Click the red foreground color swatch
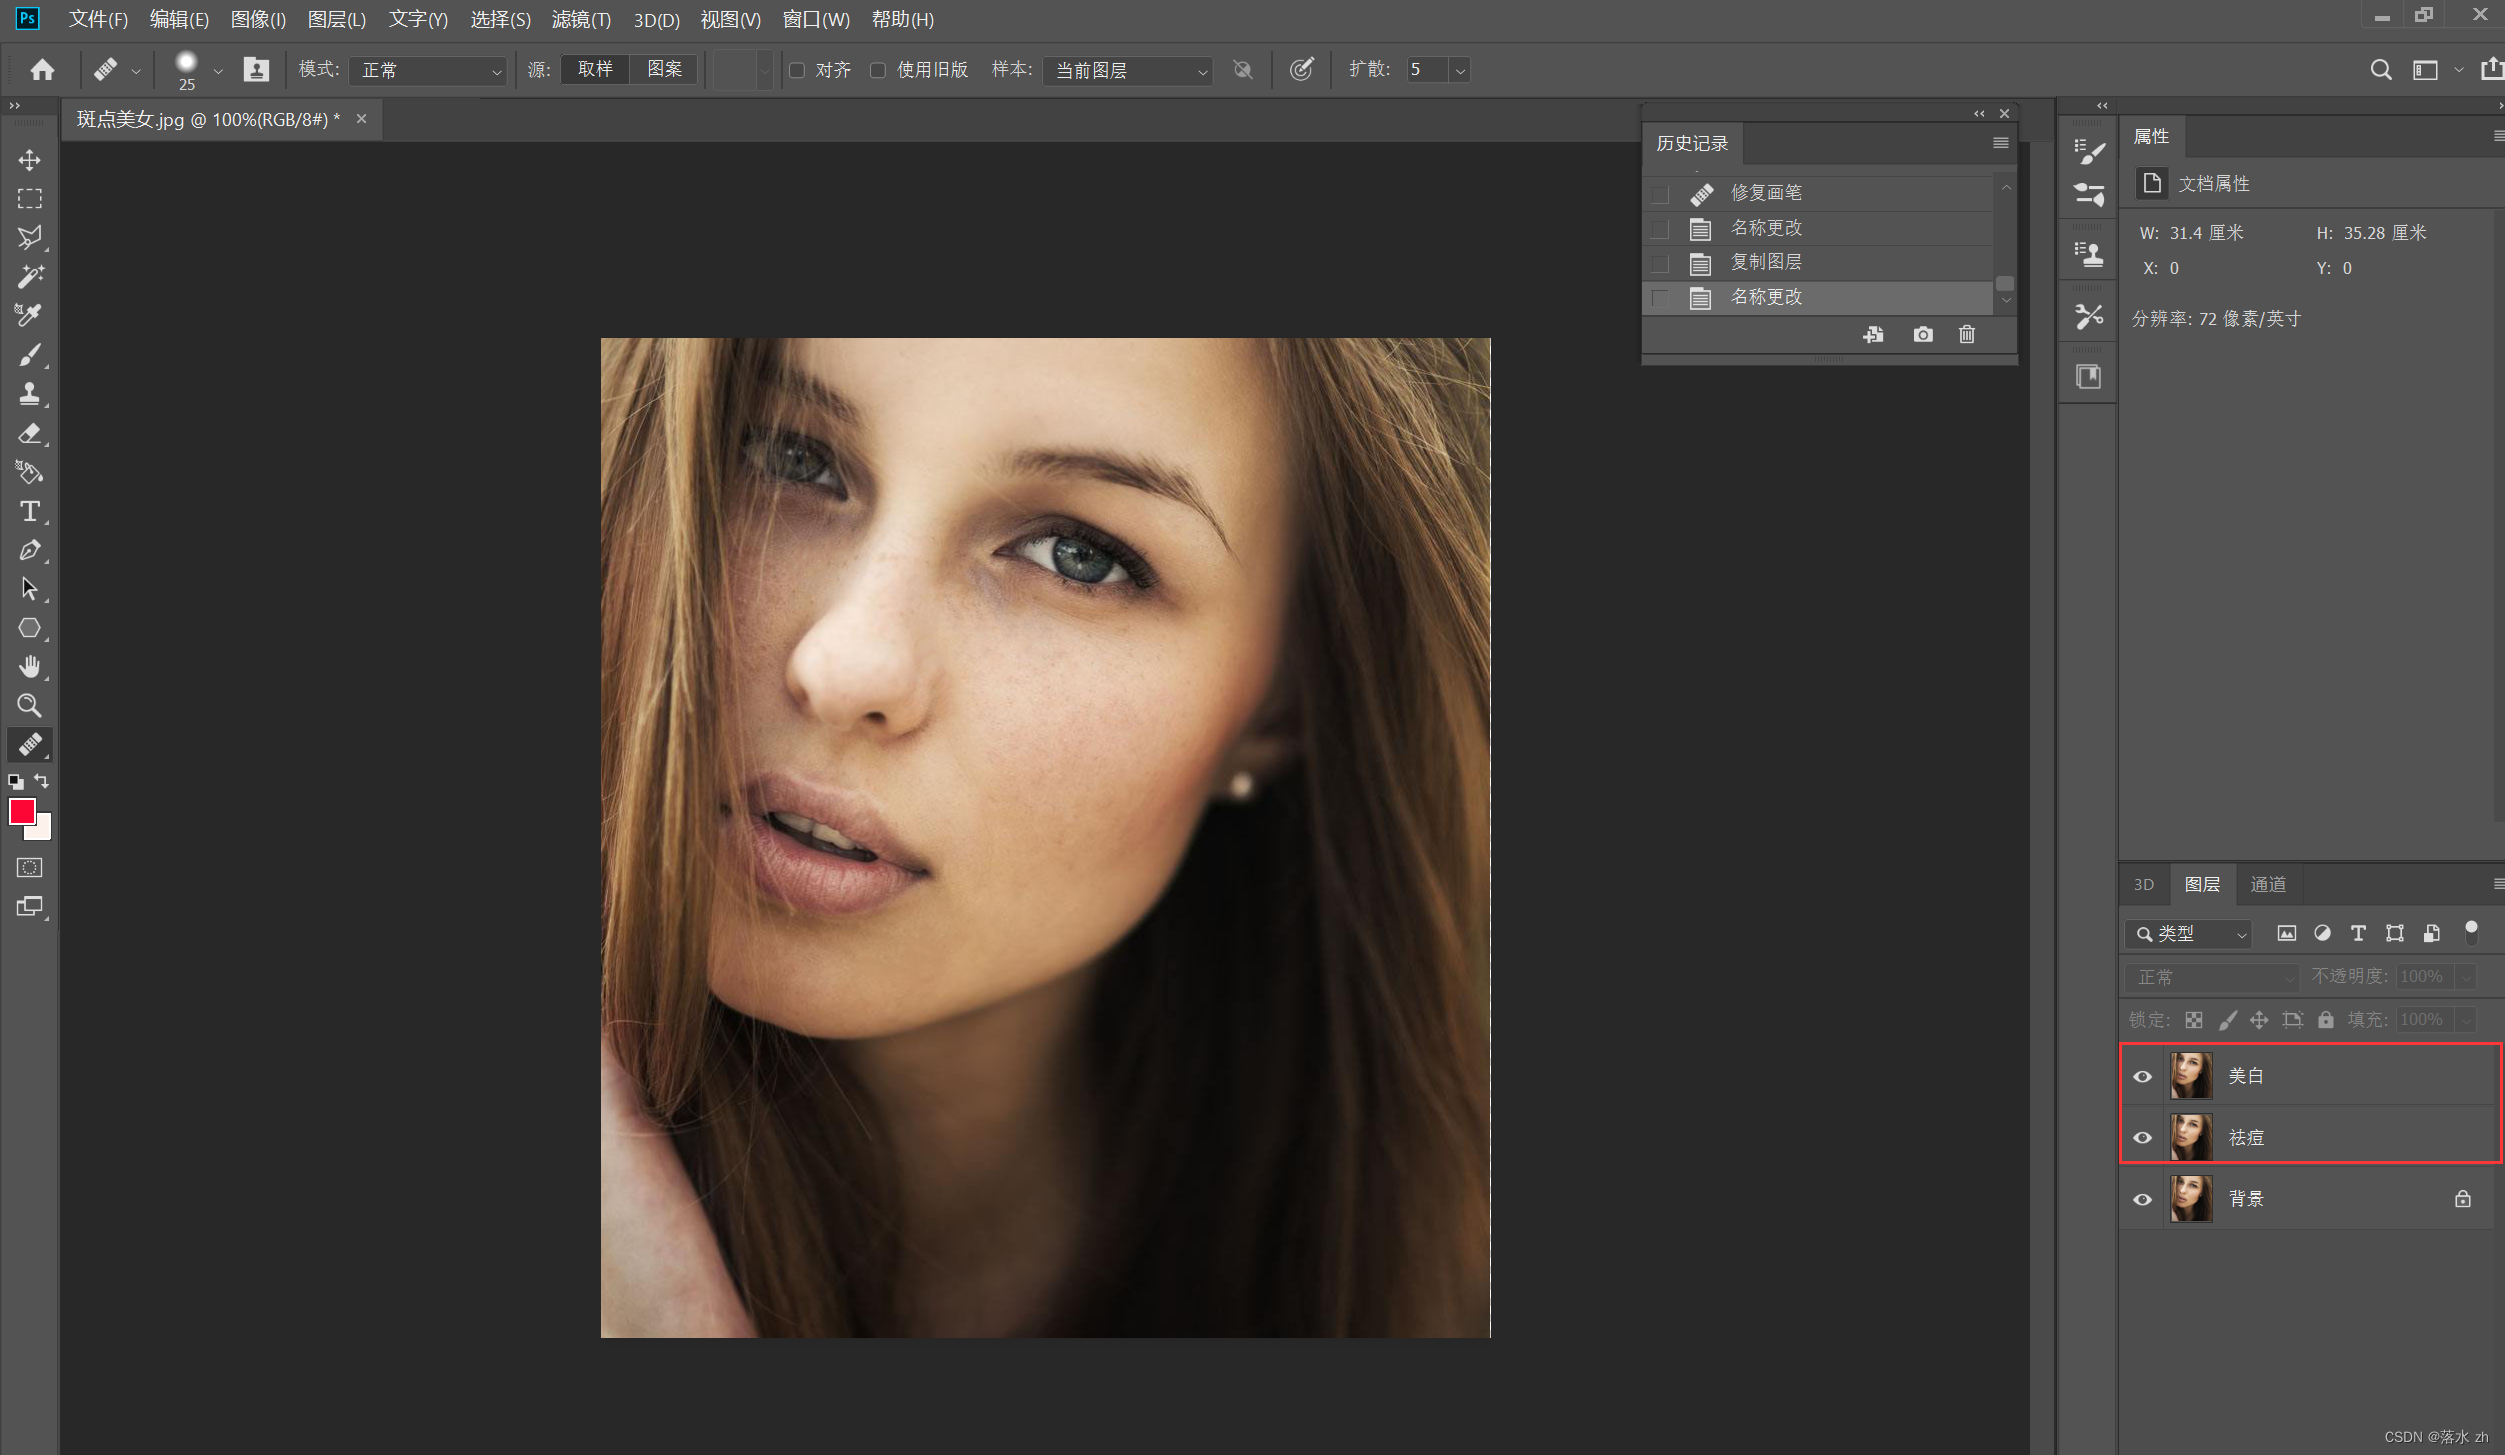The width and height of the screenshot is (2505, 1455). 21,811
